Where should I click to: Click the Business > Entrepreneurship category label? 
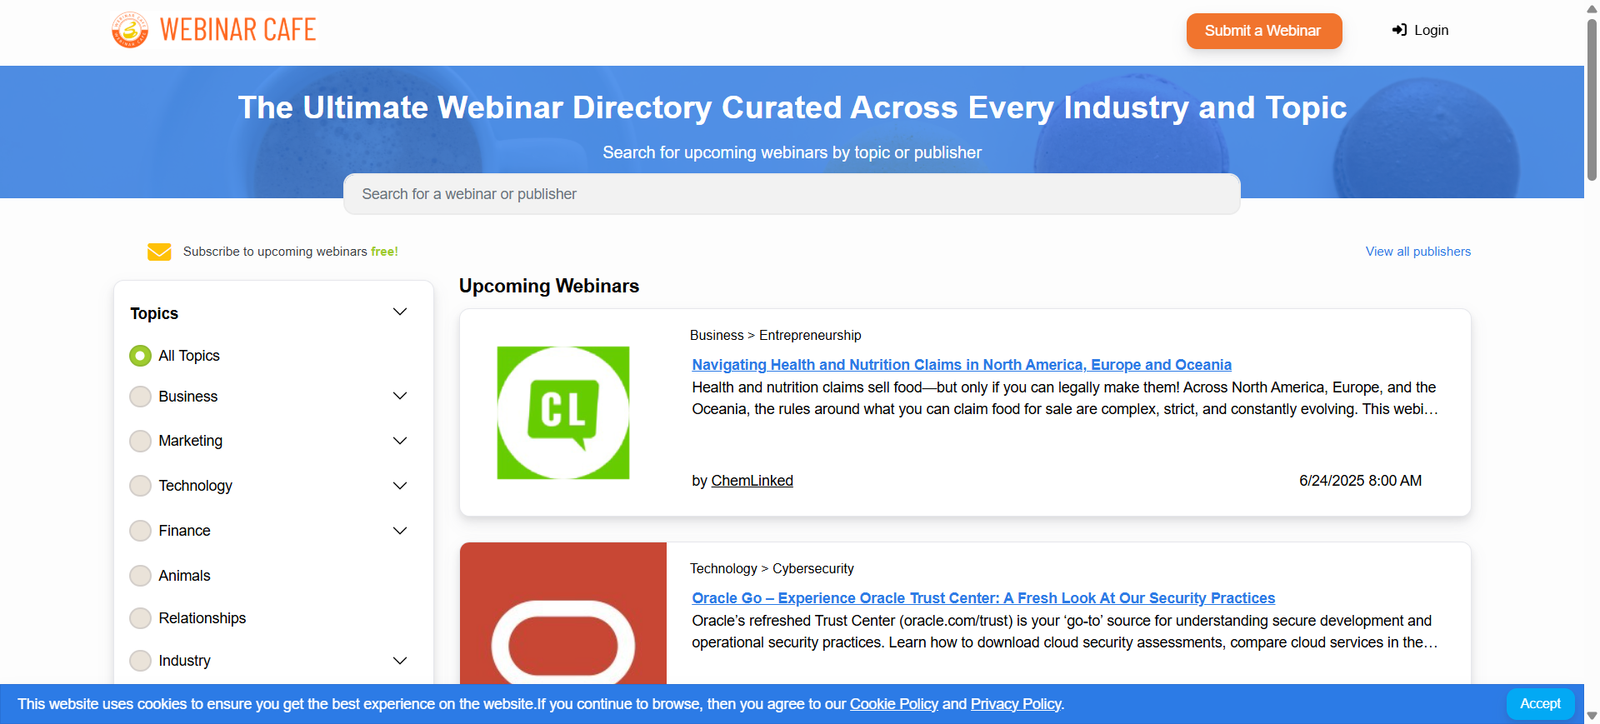click(x=775, y=336)
